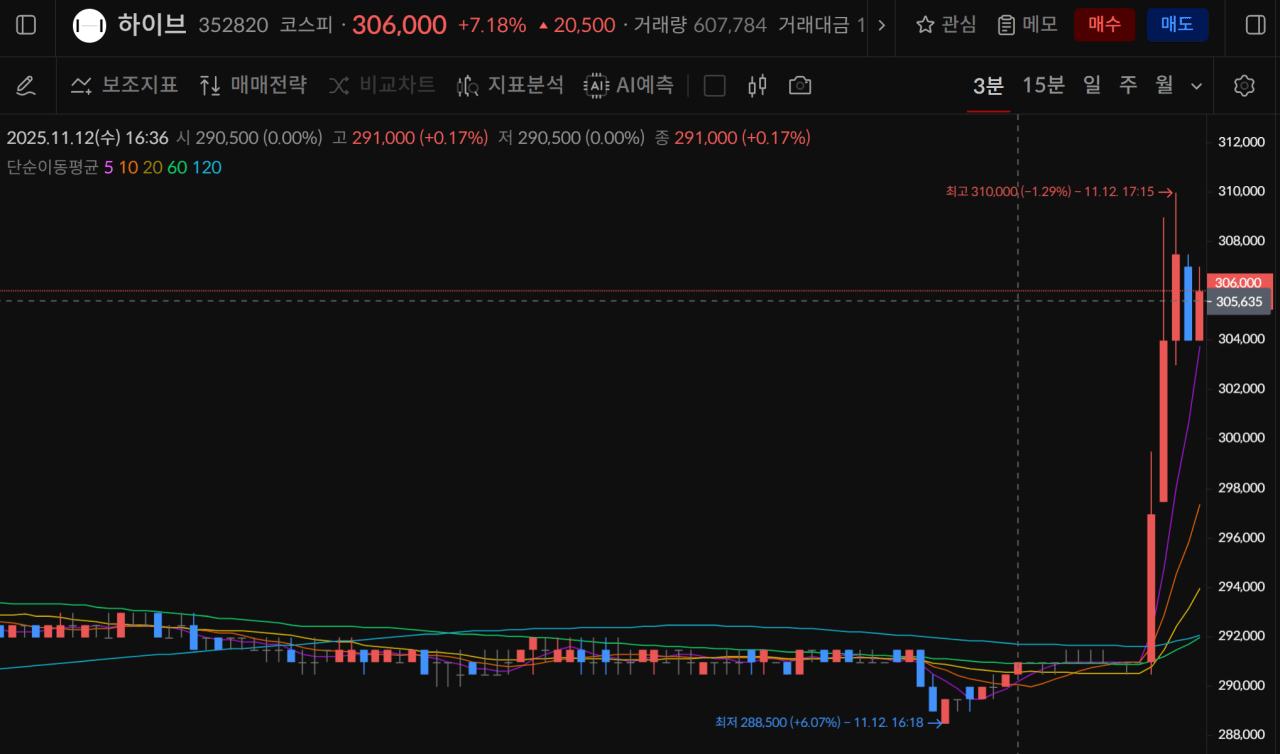Open the candlestick chart type icon

click(x=757, y=86)
